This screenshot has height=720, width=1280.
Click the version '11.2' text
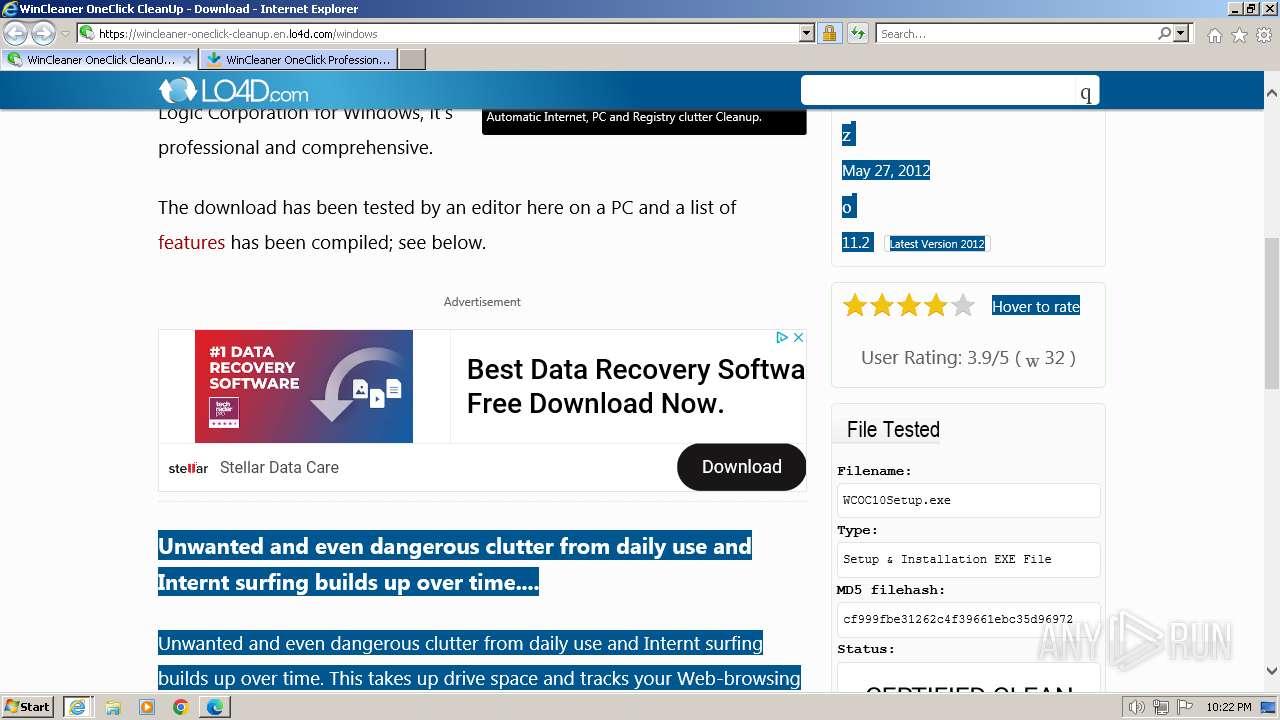click(857, 242)
